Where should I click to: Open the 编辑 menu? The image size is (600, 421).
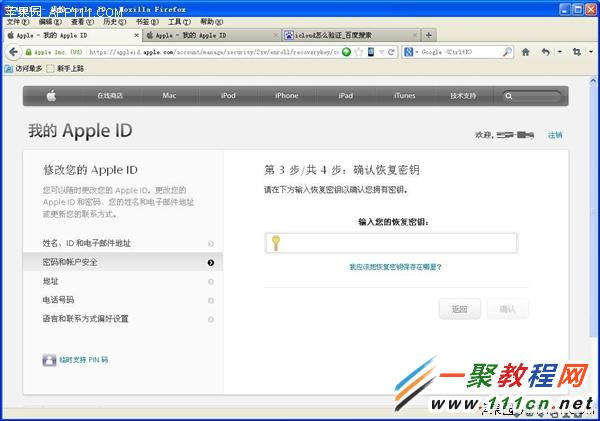click(x=50, y=22)
